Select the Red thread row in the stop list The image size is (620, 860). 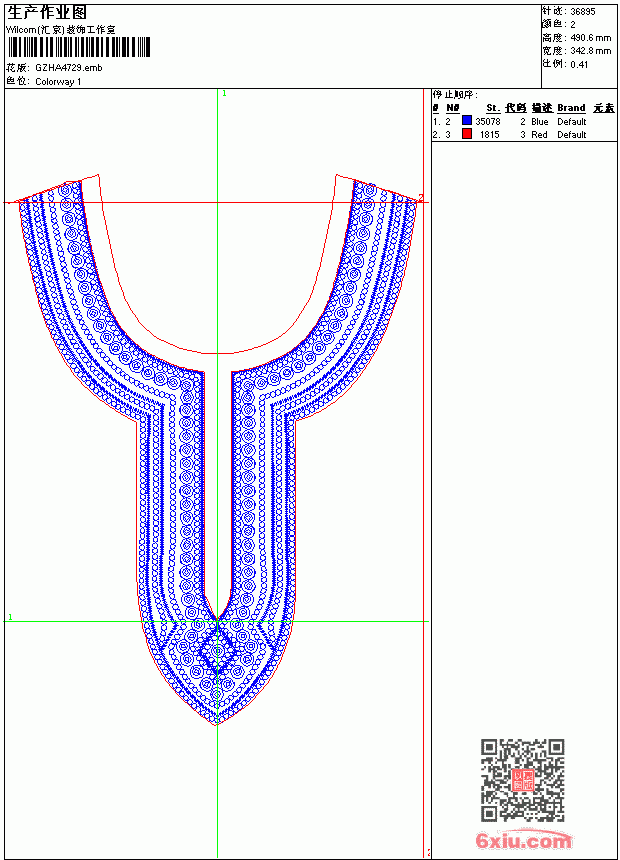click(x=523, y=134)
